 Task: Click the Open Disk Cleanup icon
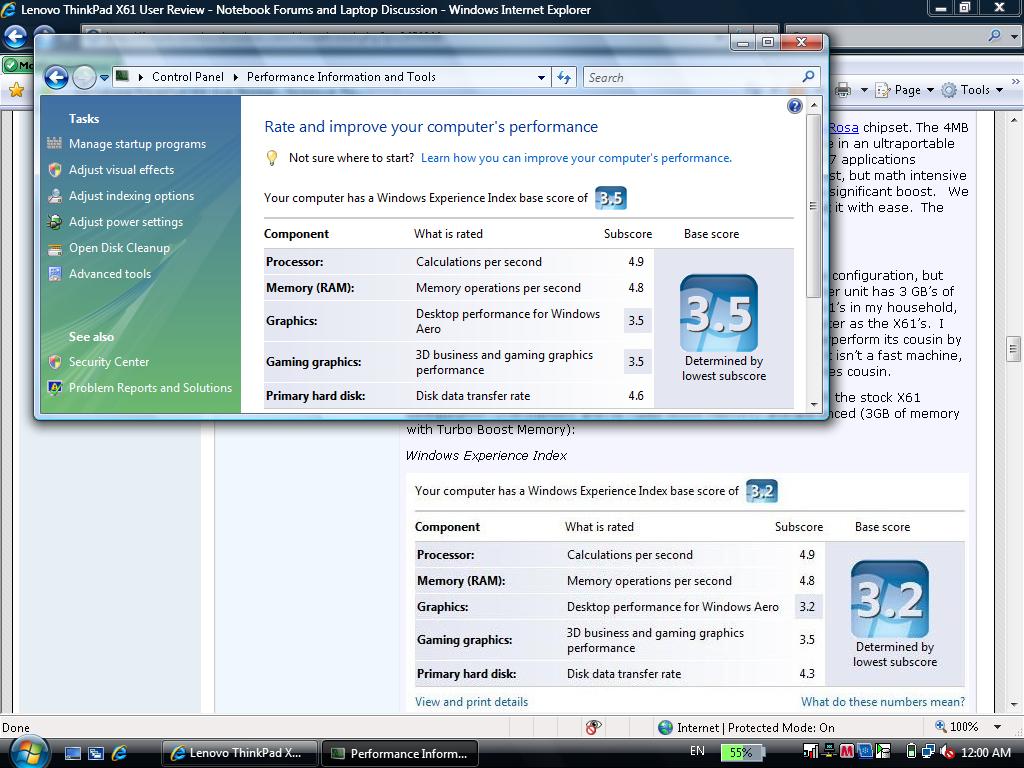coord(55,248)
